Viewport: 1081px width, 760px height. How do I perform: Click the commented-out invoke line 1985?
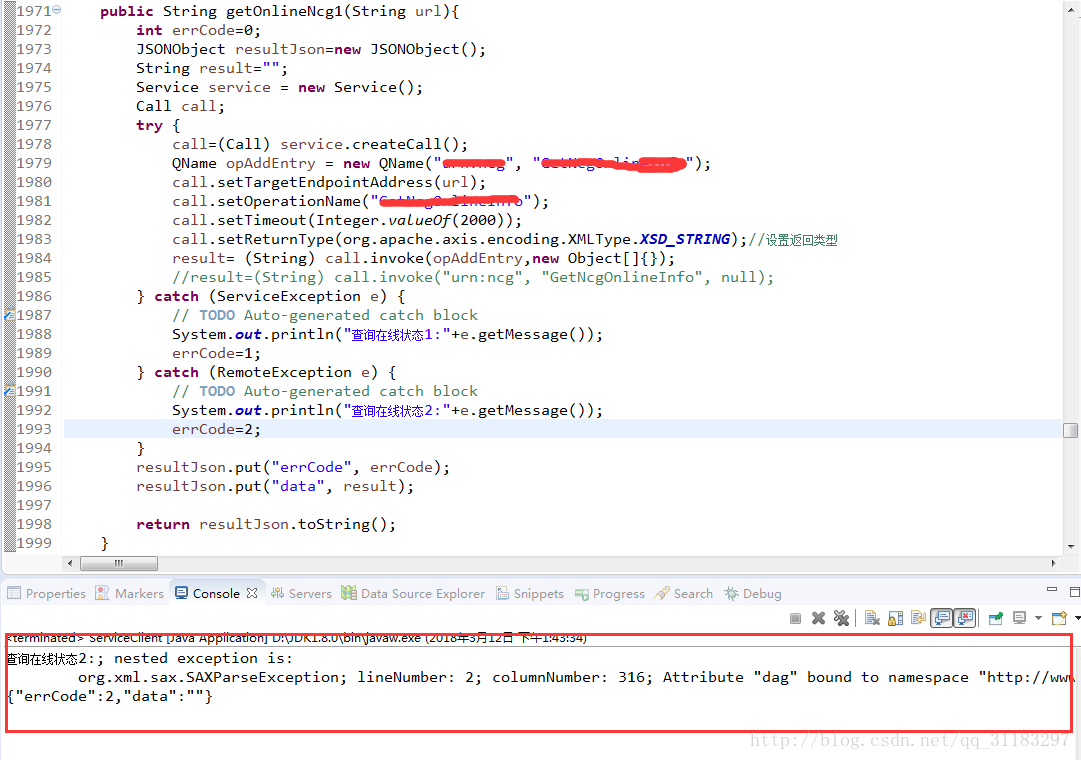tap(473, 277)
